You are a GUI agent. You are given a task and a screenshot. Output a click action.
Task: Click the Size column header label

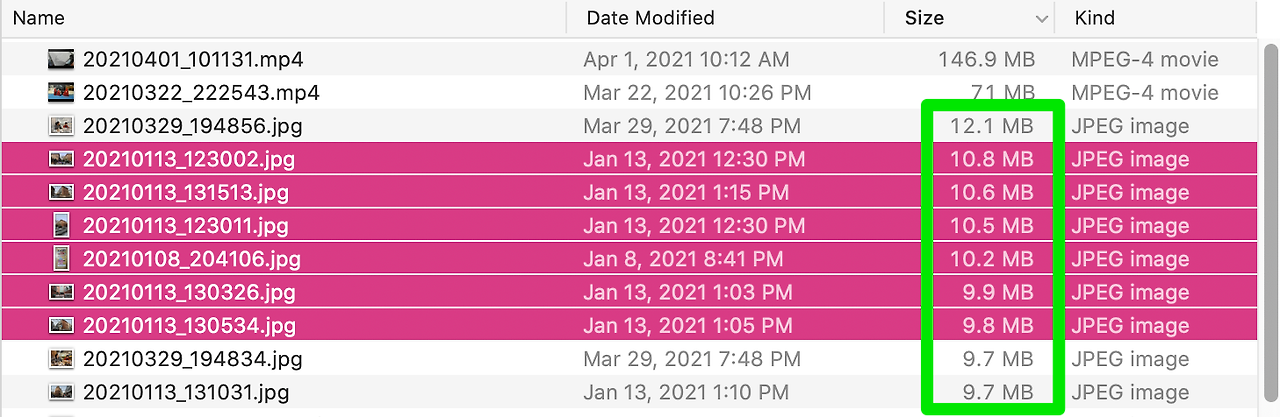point(924,18)
